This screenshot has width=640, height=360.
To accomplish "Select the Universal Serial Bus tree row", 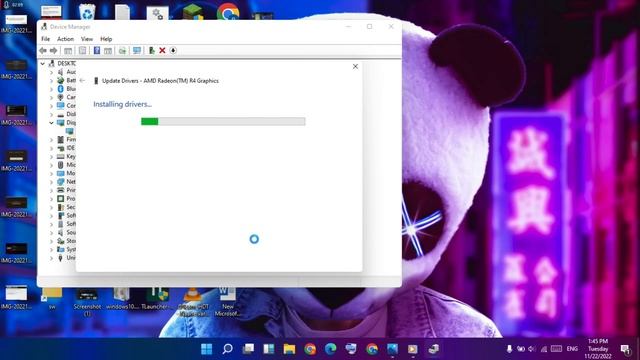I will (x=66, y=258).
